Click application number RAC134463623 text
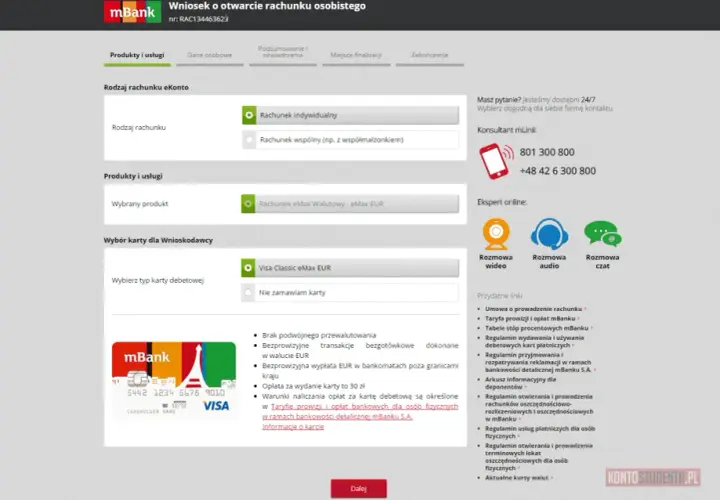720x500 pixels. click(x=198, y=19)
